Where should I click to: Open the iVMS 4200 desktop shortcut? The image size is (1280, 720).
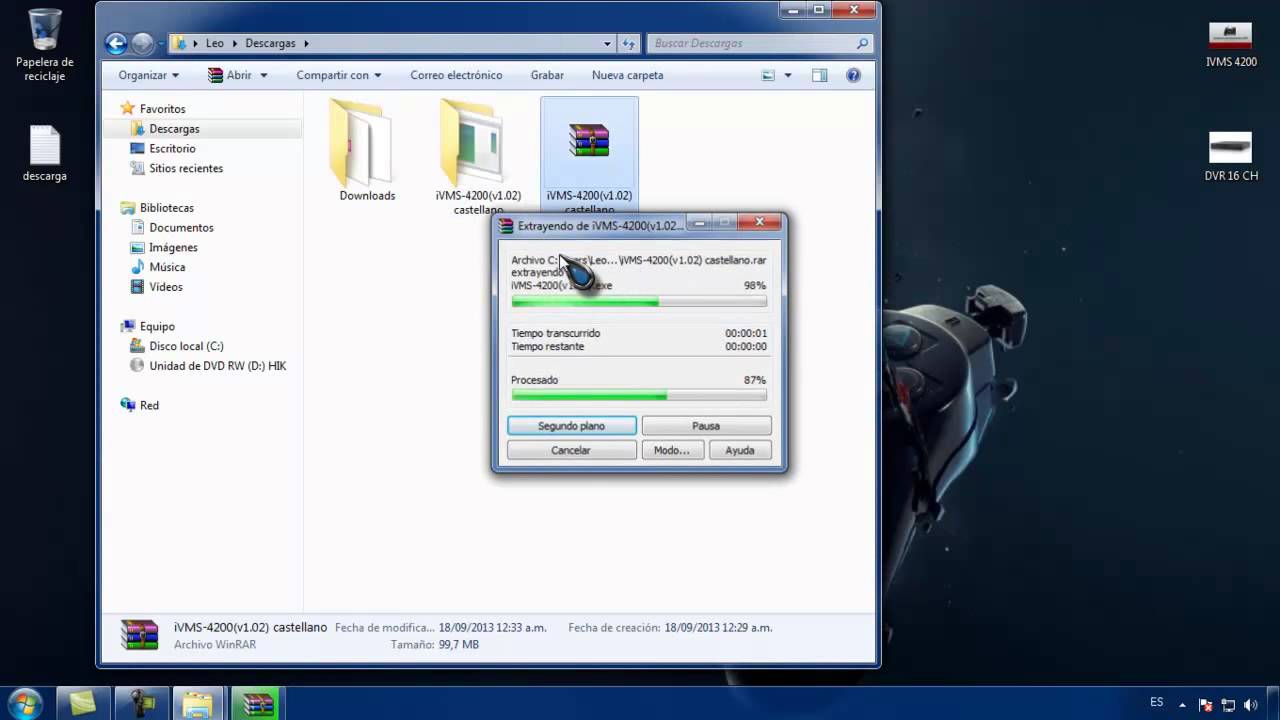point(1230,44)
